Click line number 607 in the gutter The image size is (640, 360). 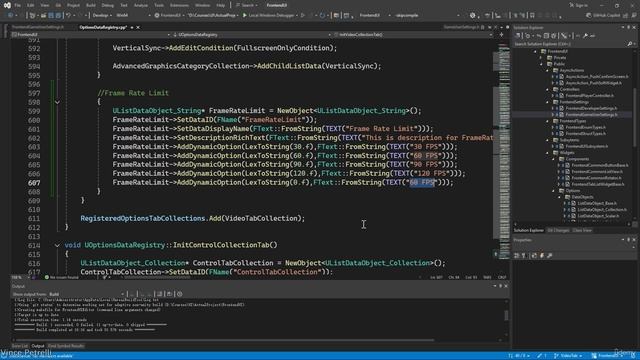(34, 182)
